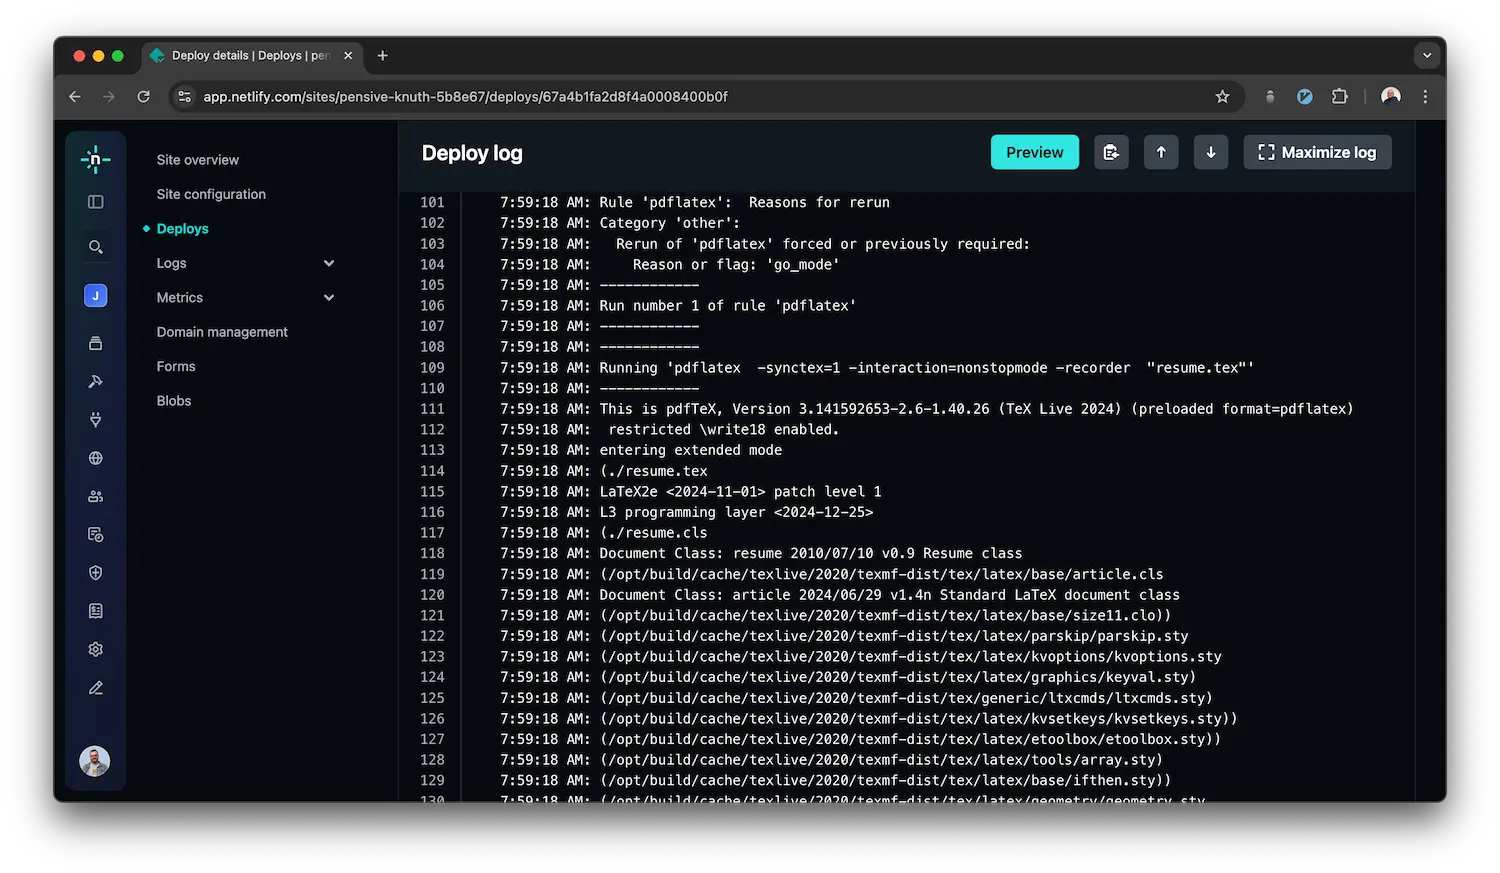The height and width of the screenshot is (873, 1500).
Task: Open search with the magnifier icon
Action: 95,247
